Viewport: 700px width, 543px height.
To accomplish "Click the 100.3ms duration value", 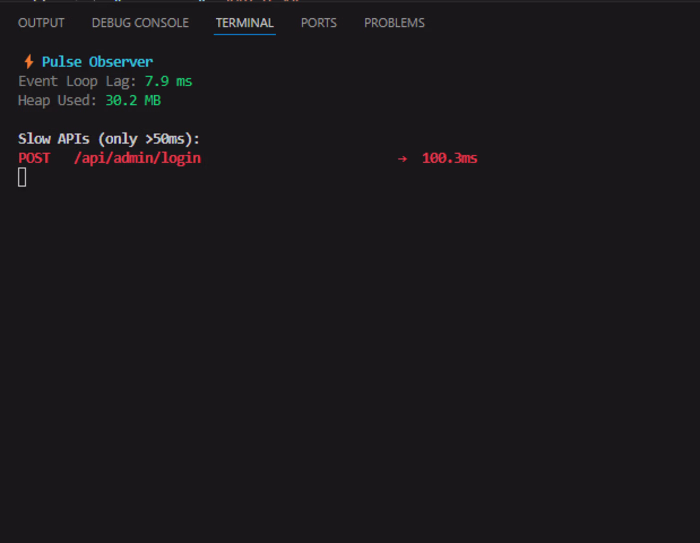I will click(x=450, y=158).
